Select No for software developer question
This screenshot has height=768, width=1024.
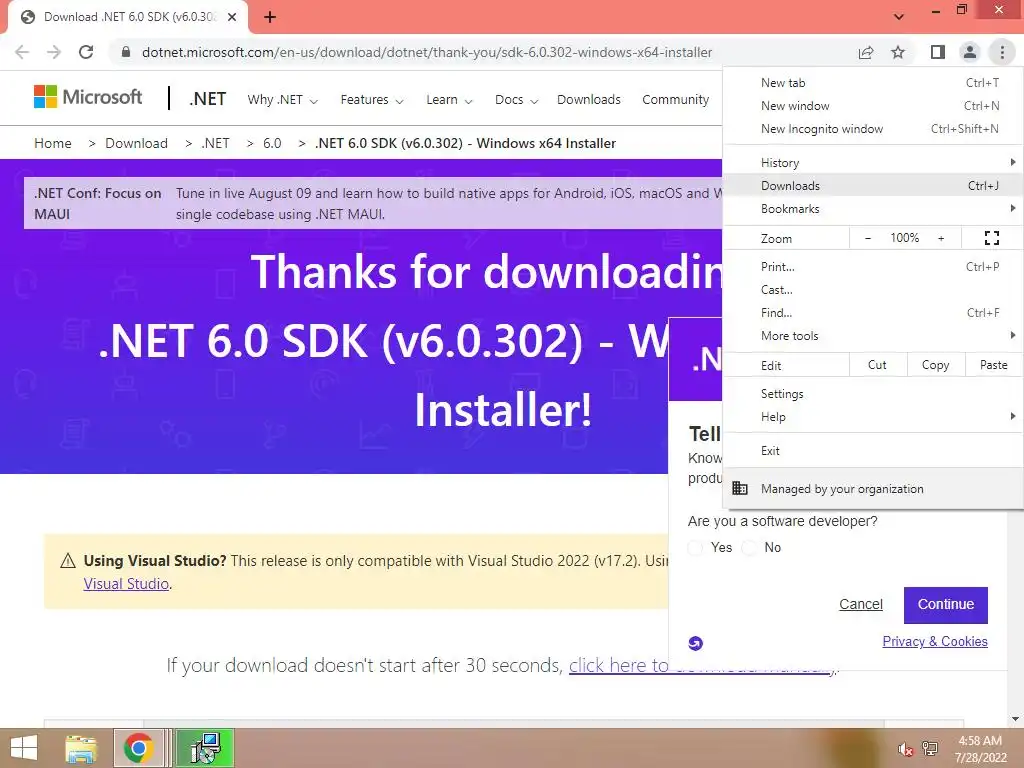coord(750,548)
